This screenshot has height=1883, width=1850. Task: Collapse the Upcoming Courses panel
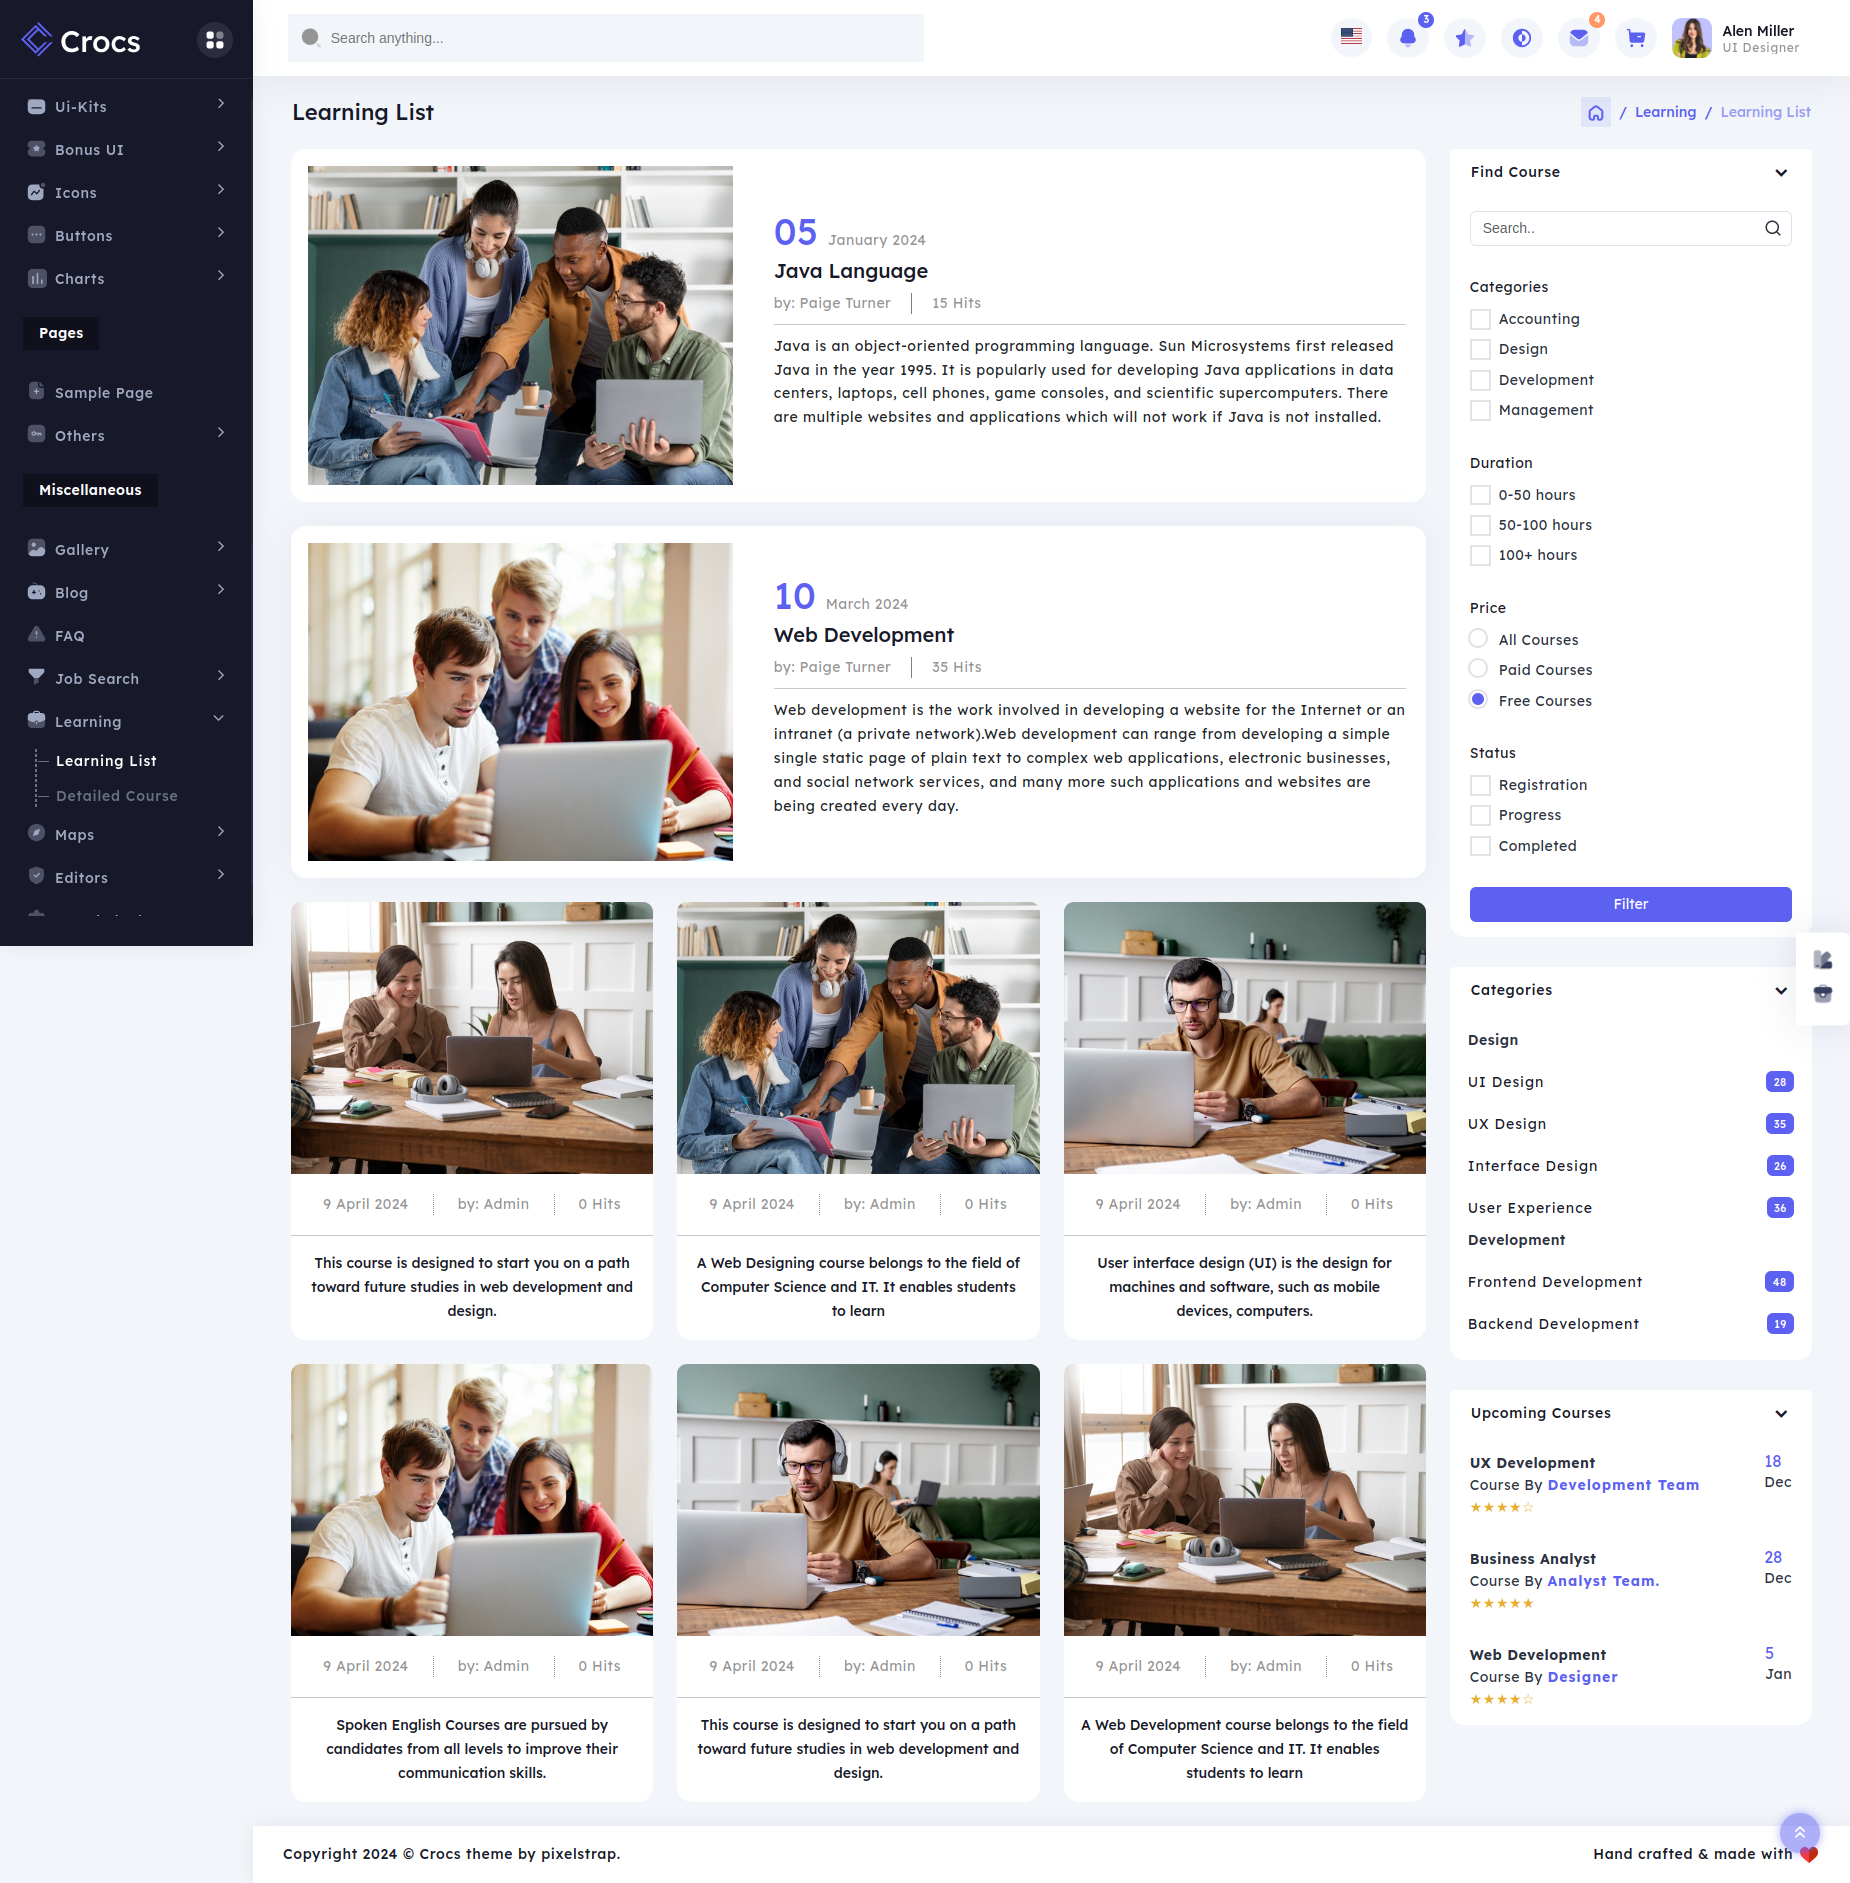[1780, 1414]
